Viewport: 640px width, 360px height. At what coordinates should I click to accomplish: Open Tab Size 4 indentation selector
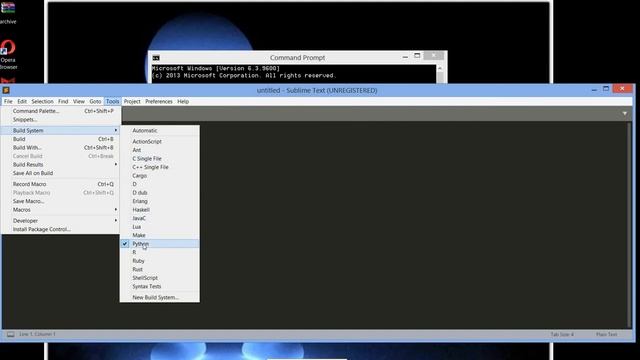click(x=562, y=334)
